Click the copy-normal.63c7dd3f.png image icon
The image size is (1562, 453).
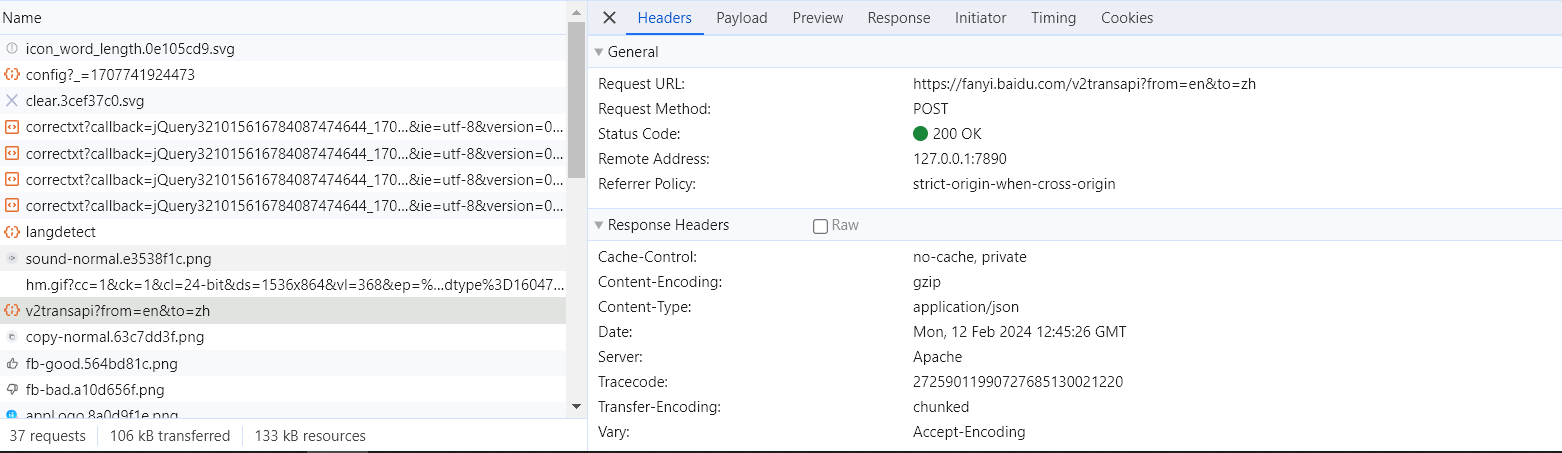(x=12, y=337)
